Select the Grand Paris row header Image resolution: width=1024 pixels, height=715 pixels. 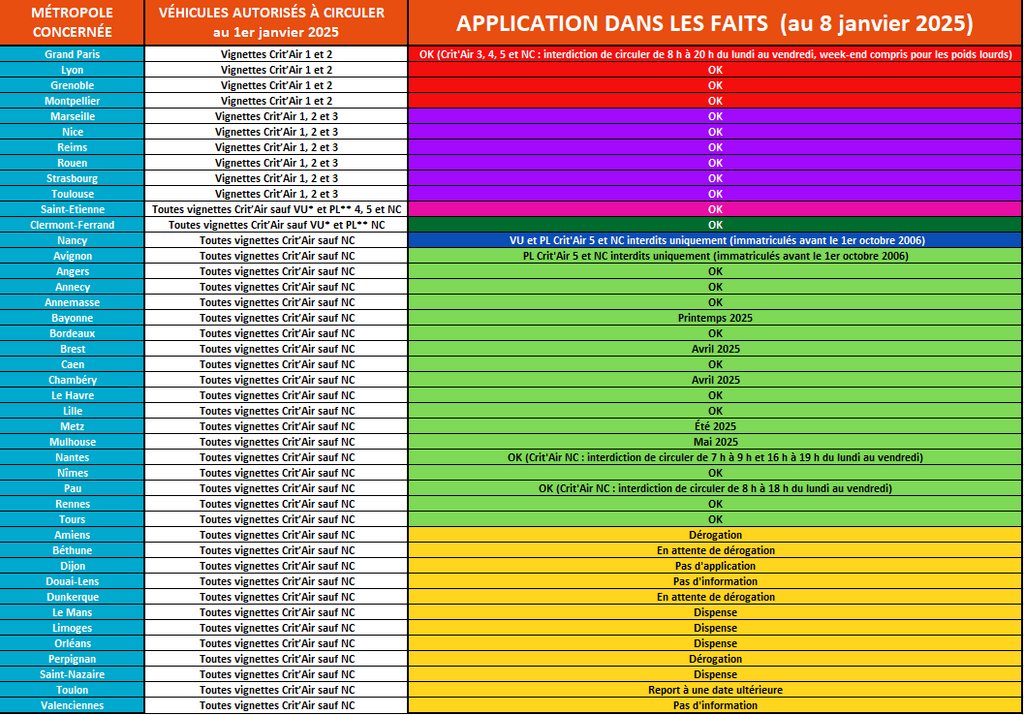click(71, 54)
